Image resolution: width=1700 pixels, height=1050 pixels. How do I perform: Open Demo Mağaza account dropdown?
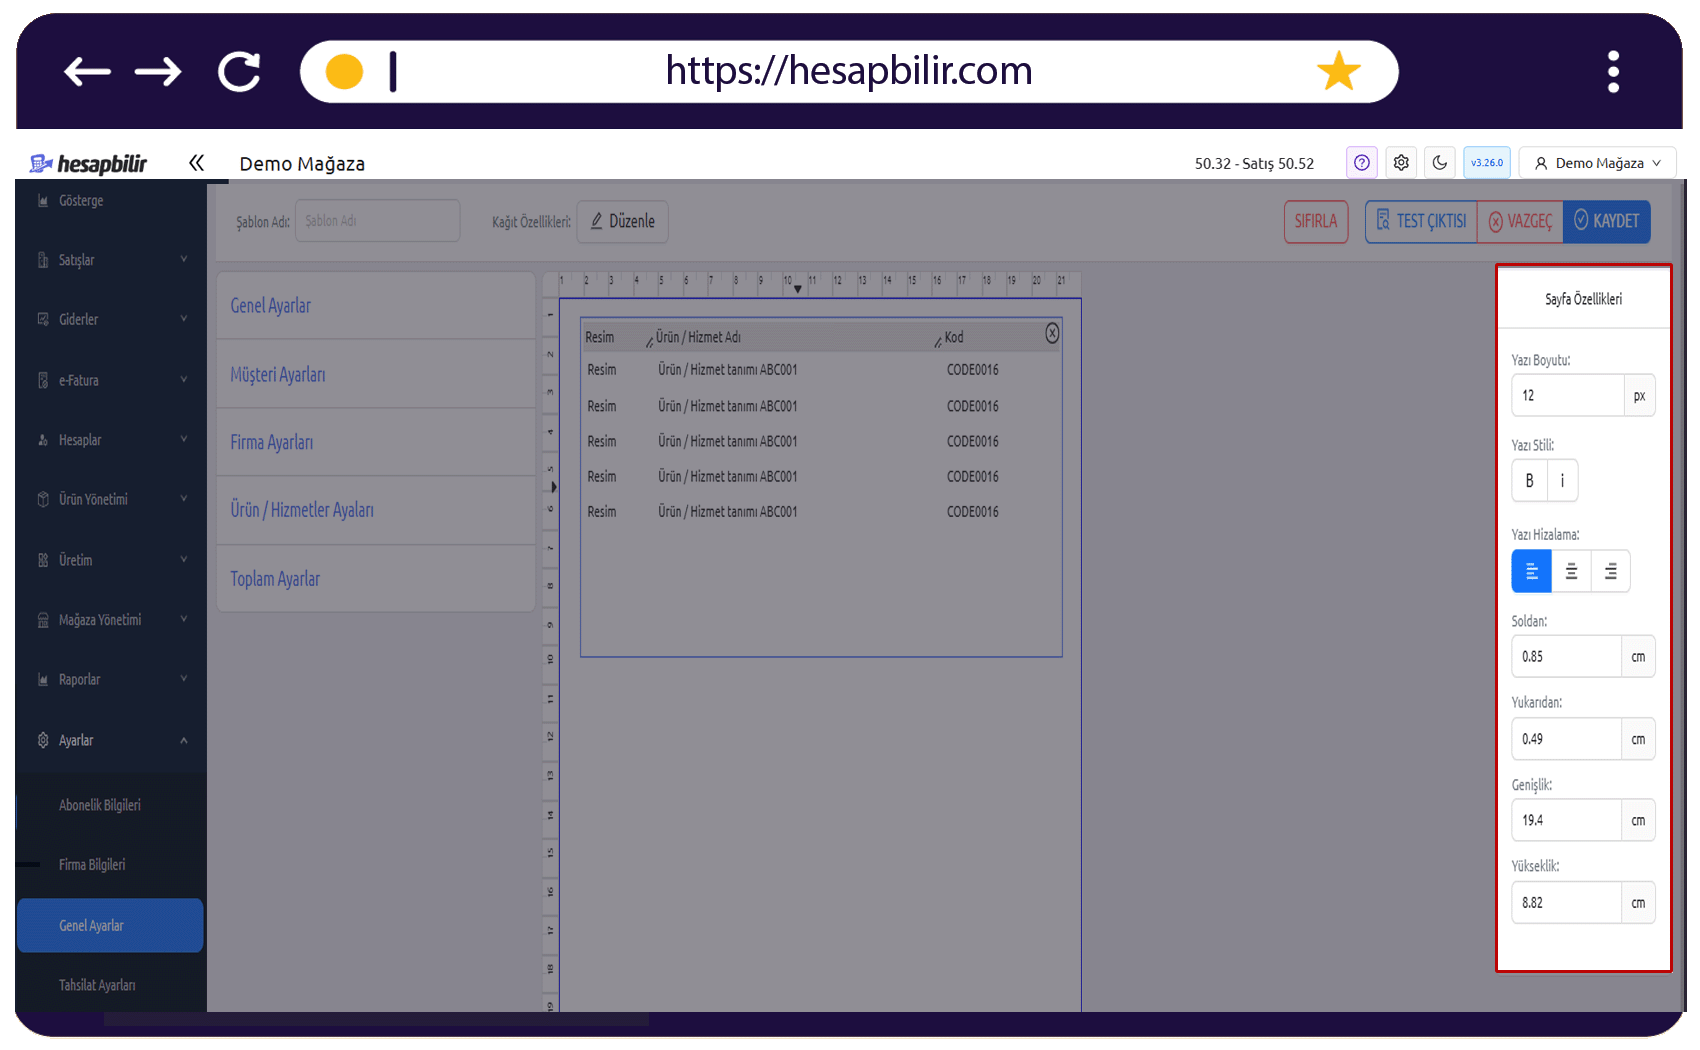click(1597, 163)
